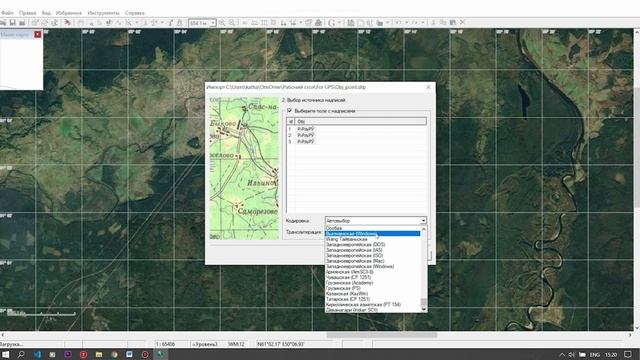This screenshot has height=360, width=640.
Task: Close the import dialog
Action: pos(428,87)
